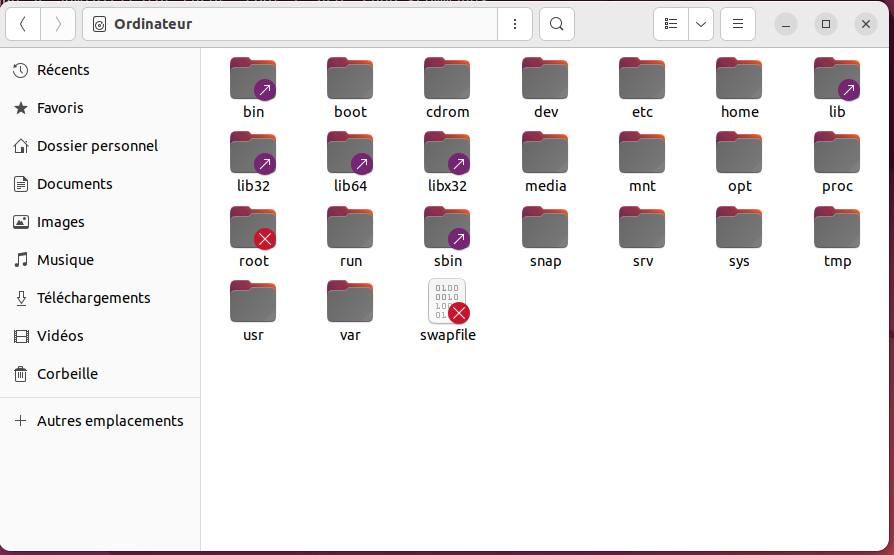The image size is (894, 555).
Task: Select the tmp folder icon
Action: tap(837, 227)
